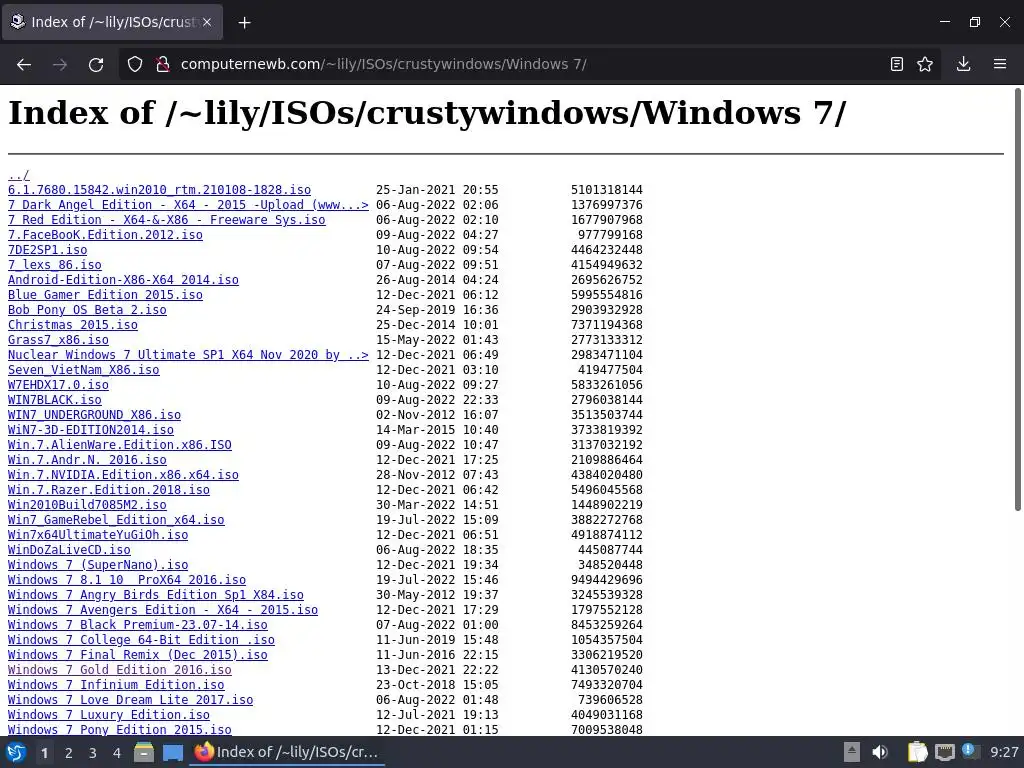Open Blue Gamer Edition 2015.iso link

(105, 295)
